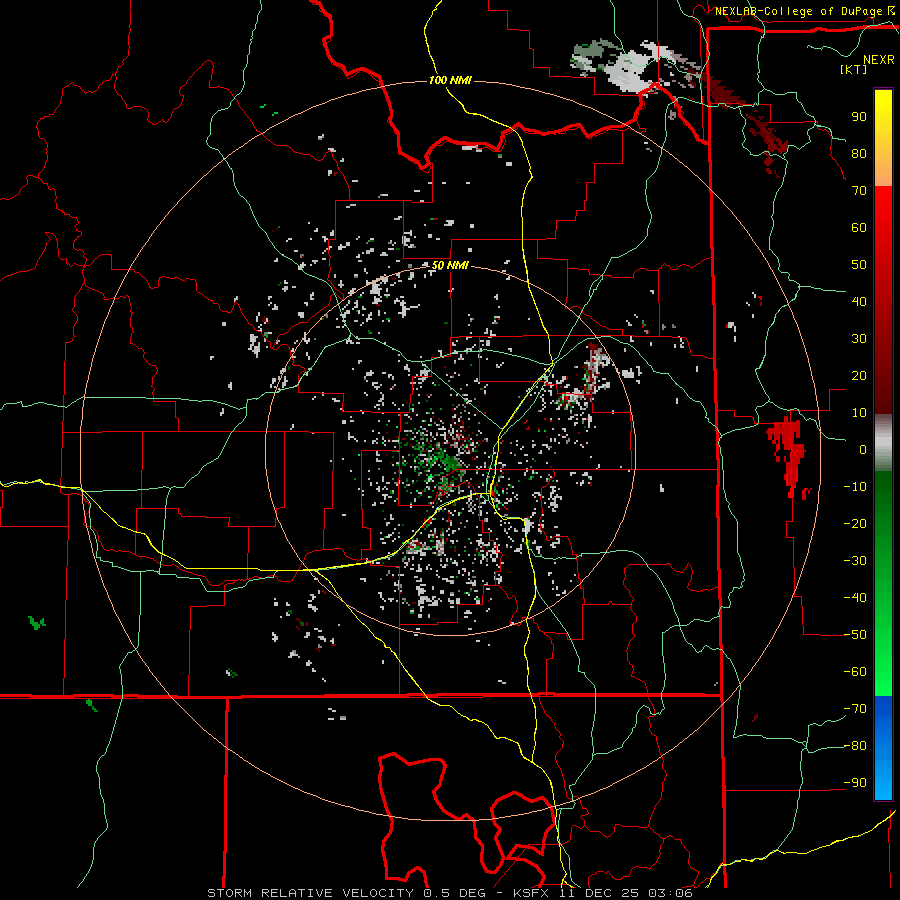900x900 pixels.
Task: Click the NEXLAB-College of DuPage credit text
Action: pyautogui.click(x=798, y=11)
